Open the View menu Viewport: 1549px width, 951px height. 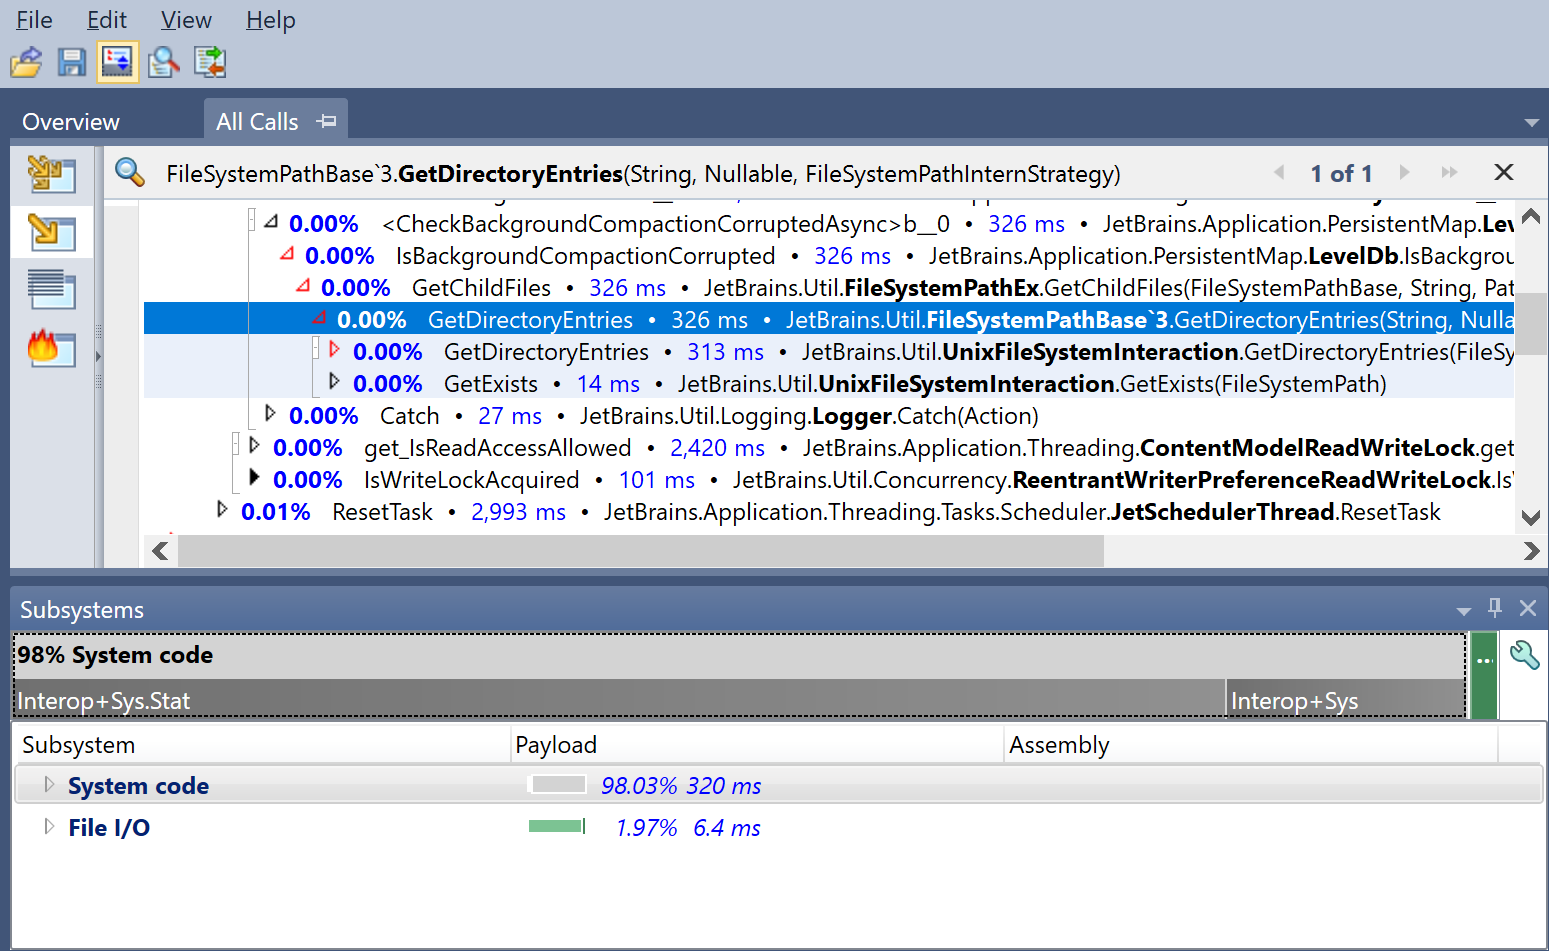(185, 20)
